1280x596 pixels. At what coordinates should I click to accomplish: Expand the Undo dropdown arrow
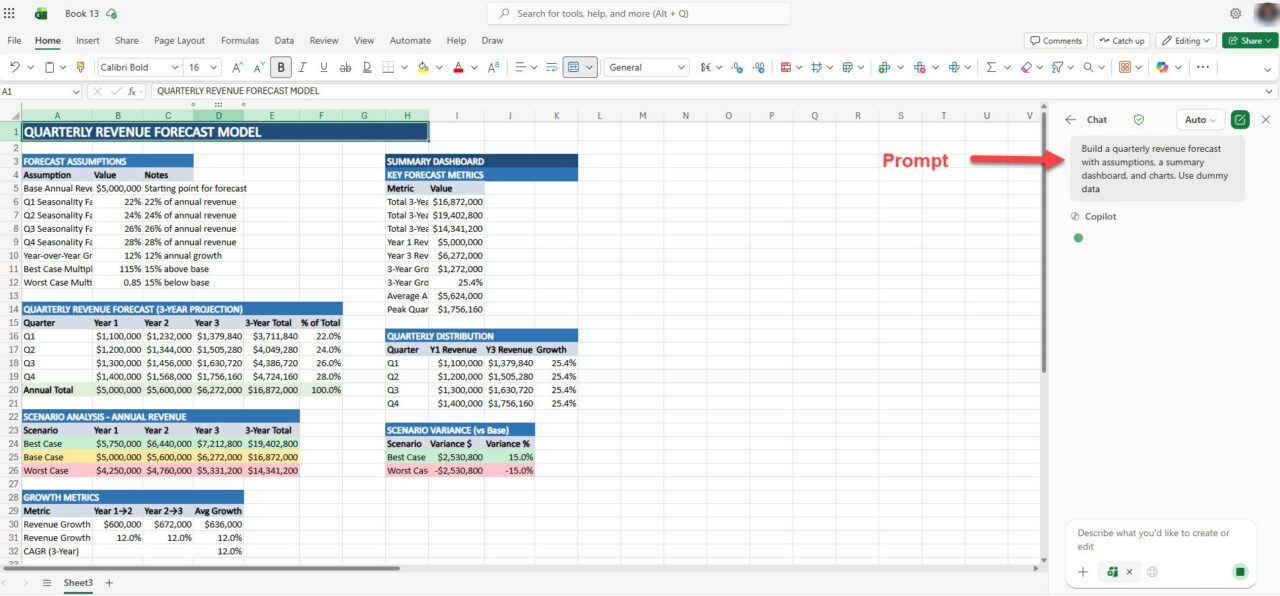31,67
